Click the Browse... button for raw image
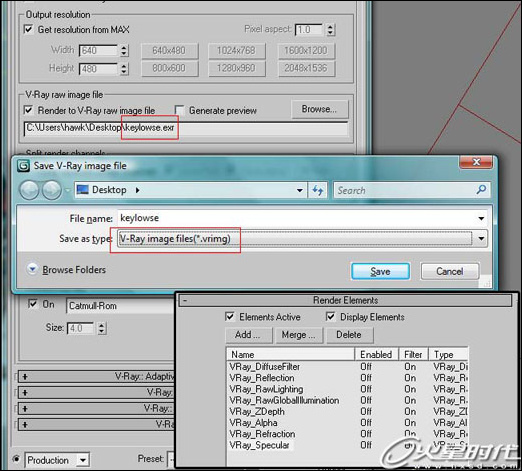Screen dimensions: 522x471 (320, 109)
